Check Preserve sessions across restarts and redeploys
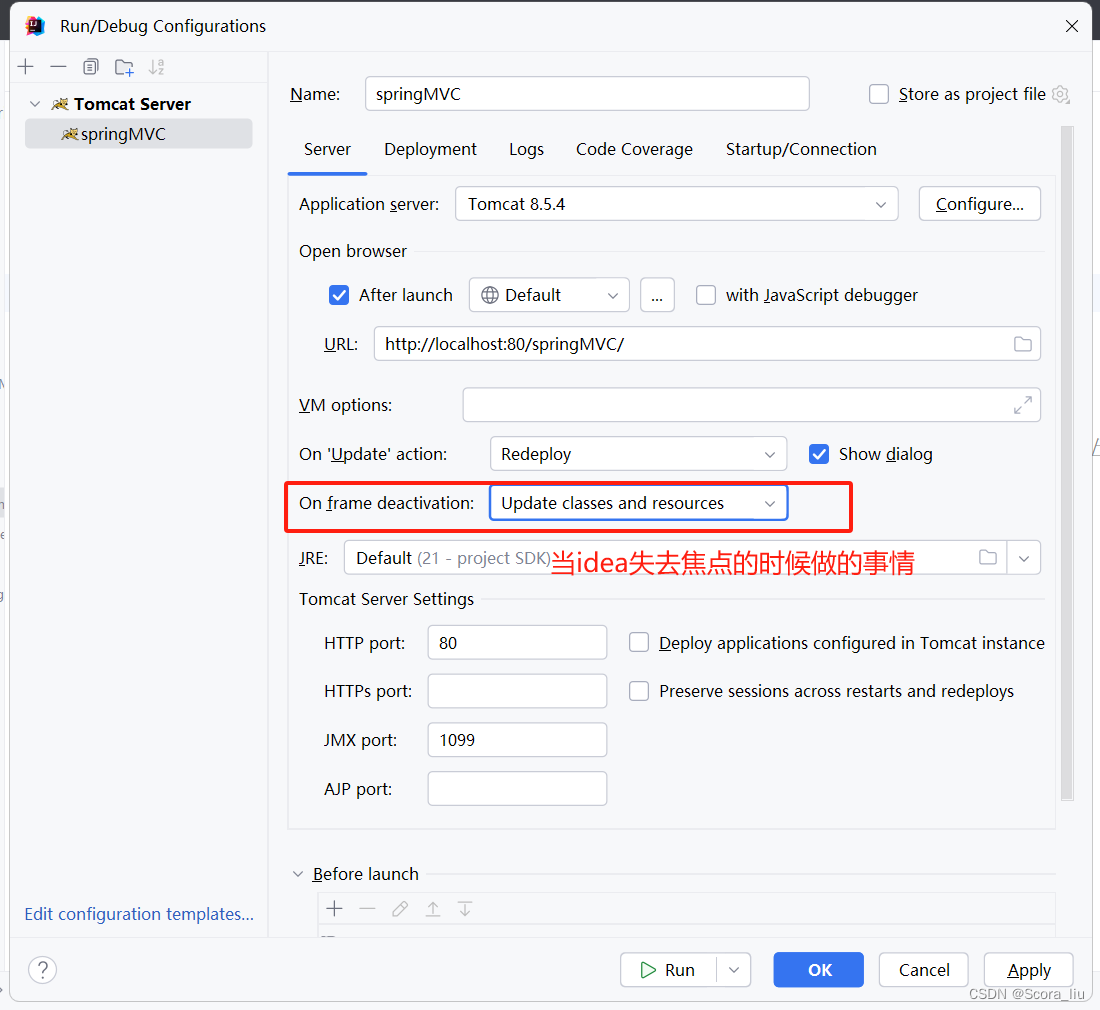1100x1010 pixels. 638,691
